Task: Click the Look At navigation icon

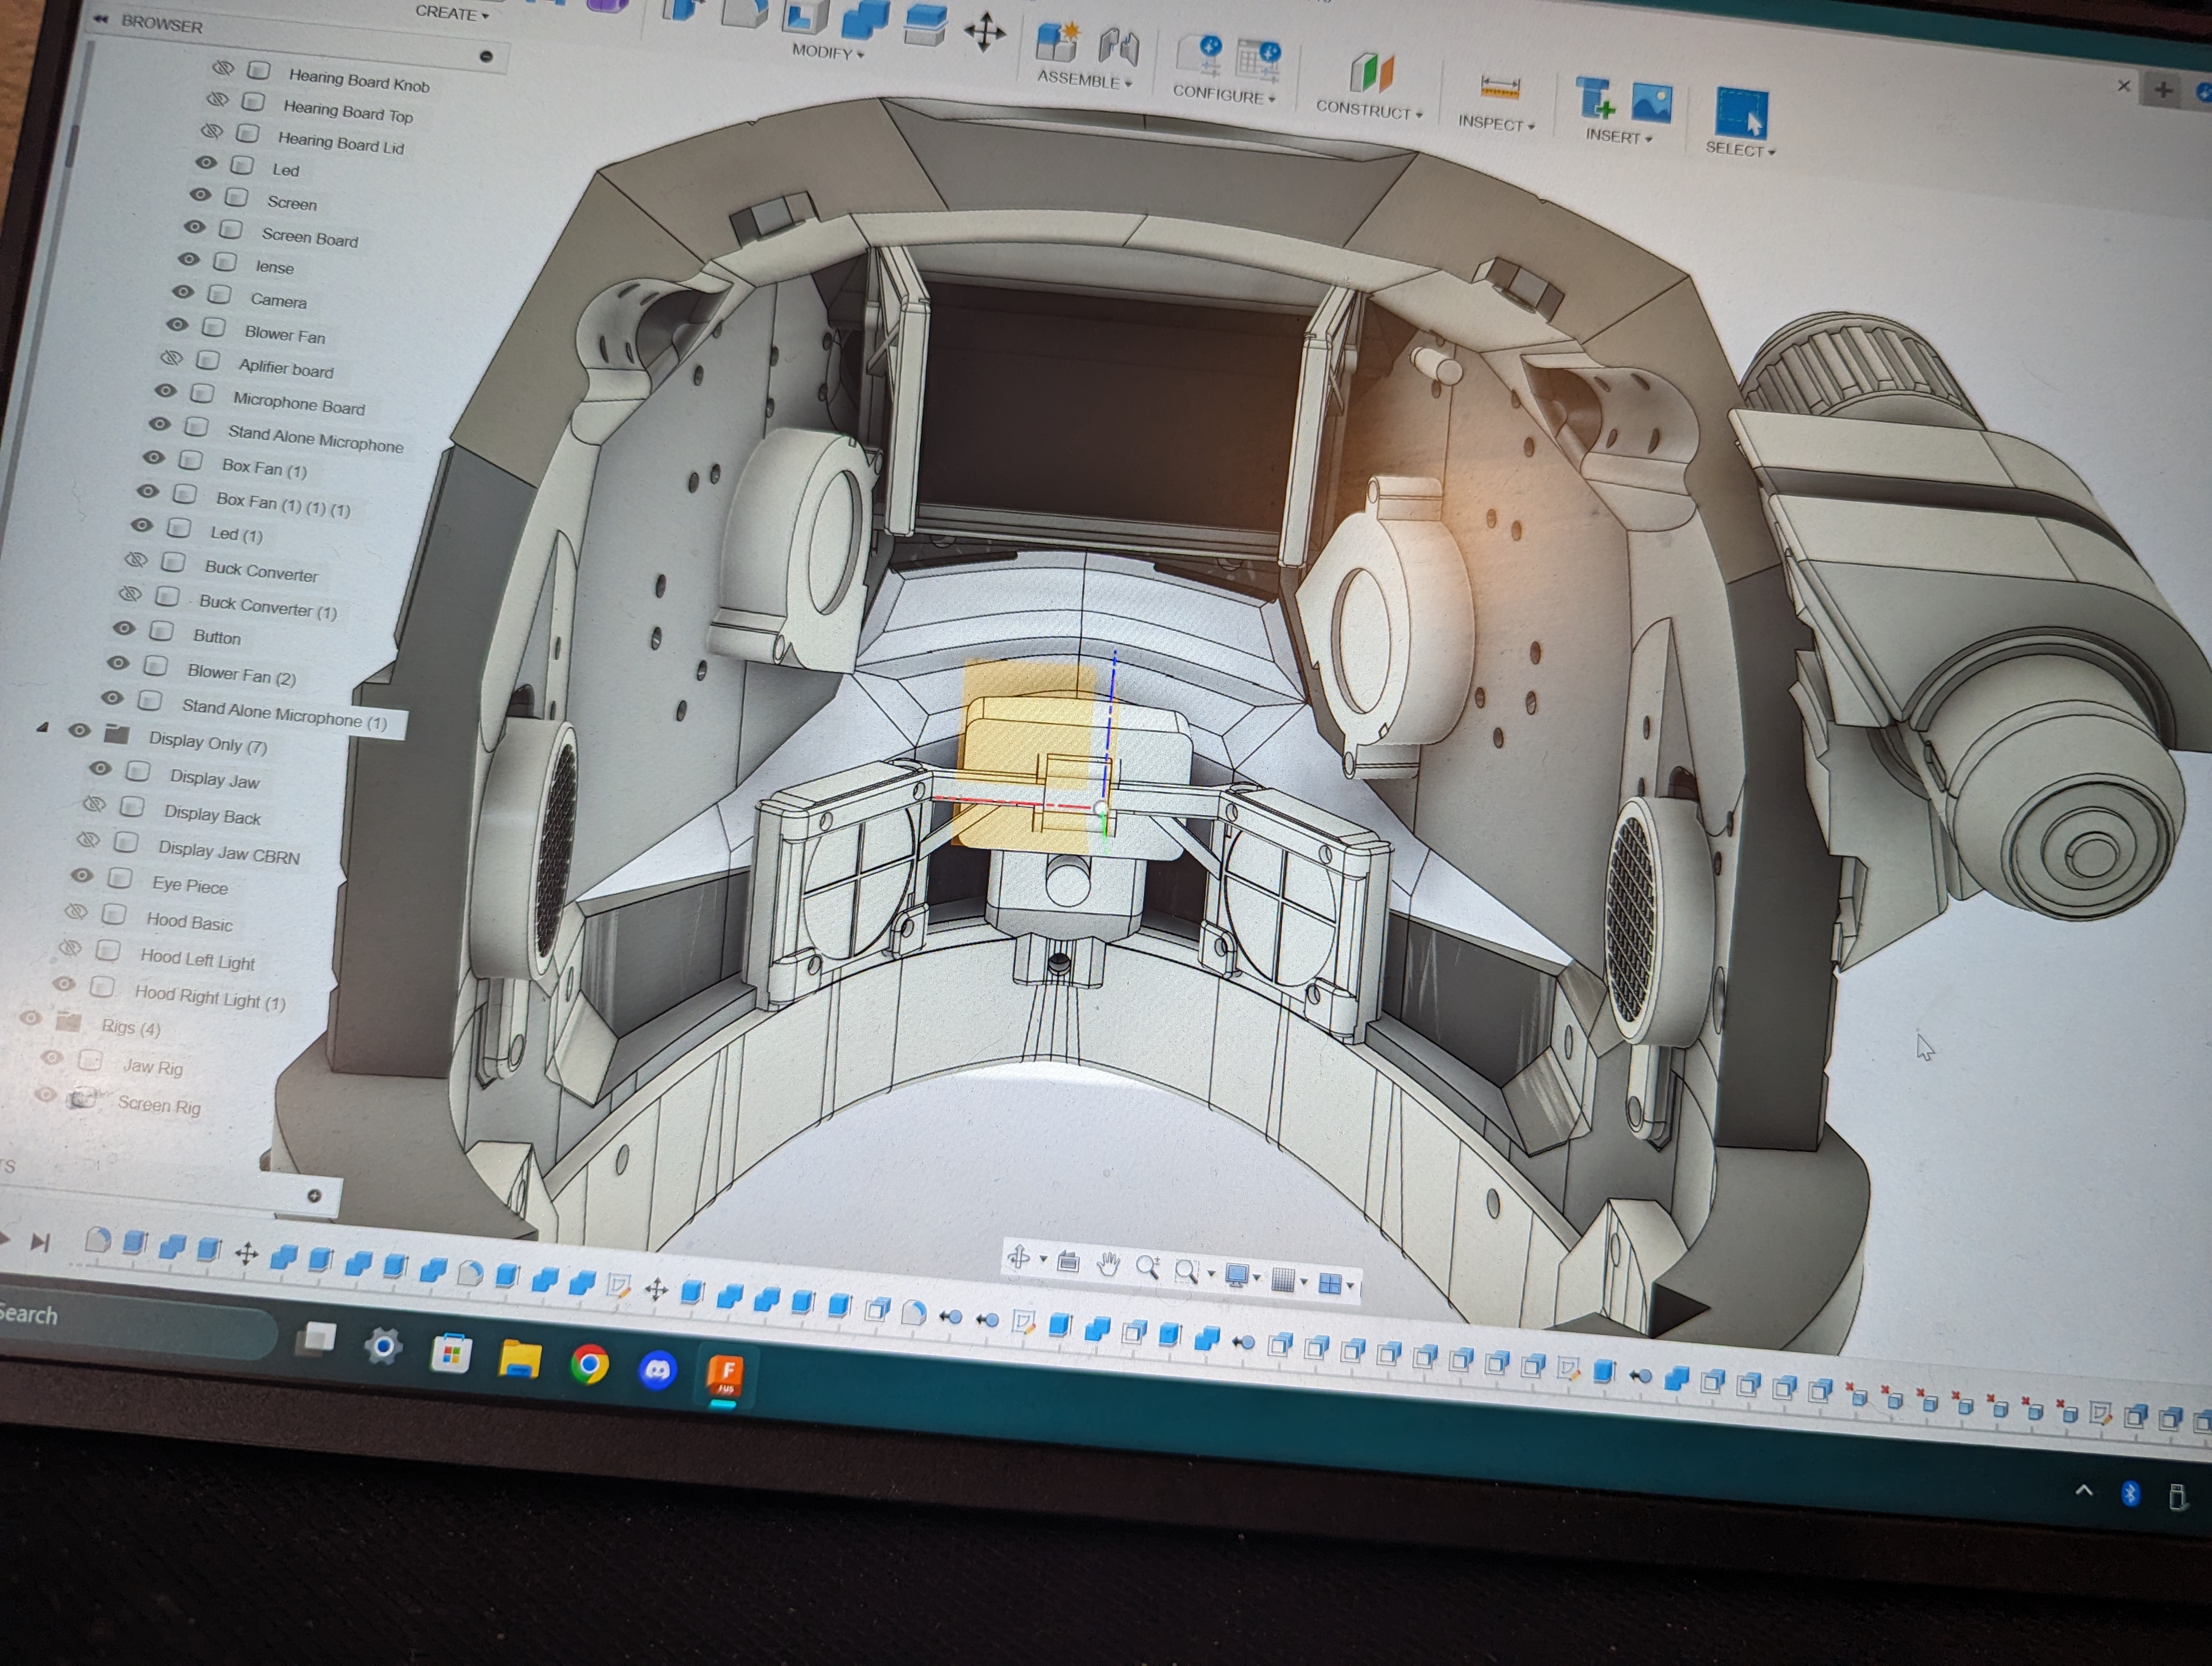Action: click(1068, 1262)
